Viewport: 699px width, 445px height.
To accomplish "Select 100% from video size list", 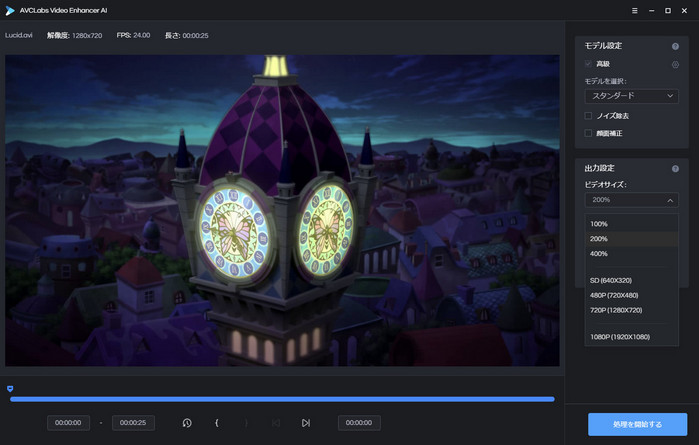I will [x=631, y=224].
